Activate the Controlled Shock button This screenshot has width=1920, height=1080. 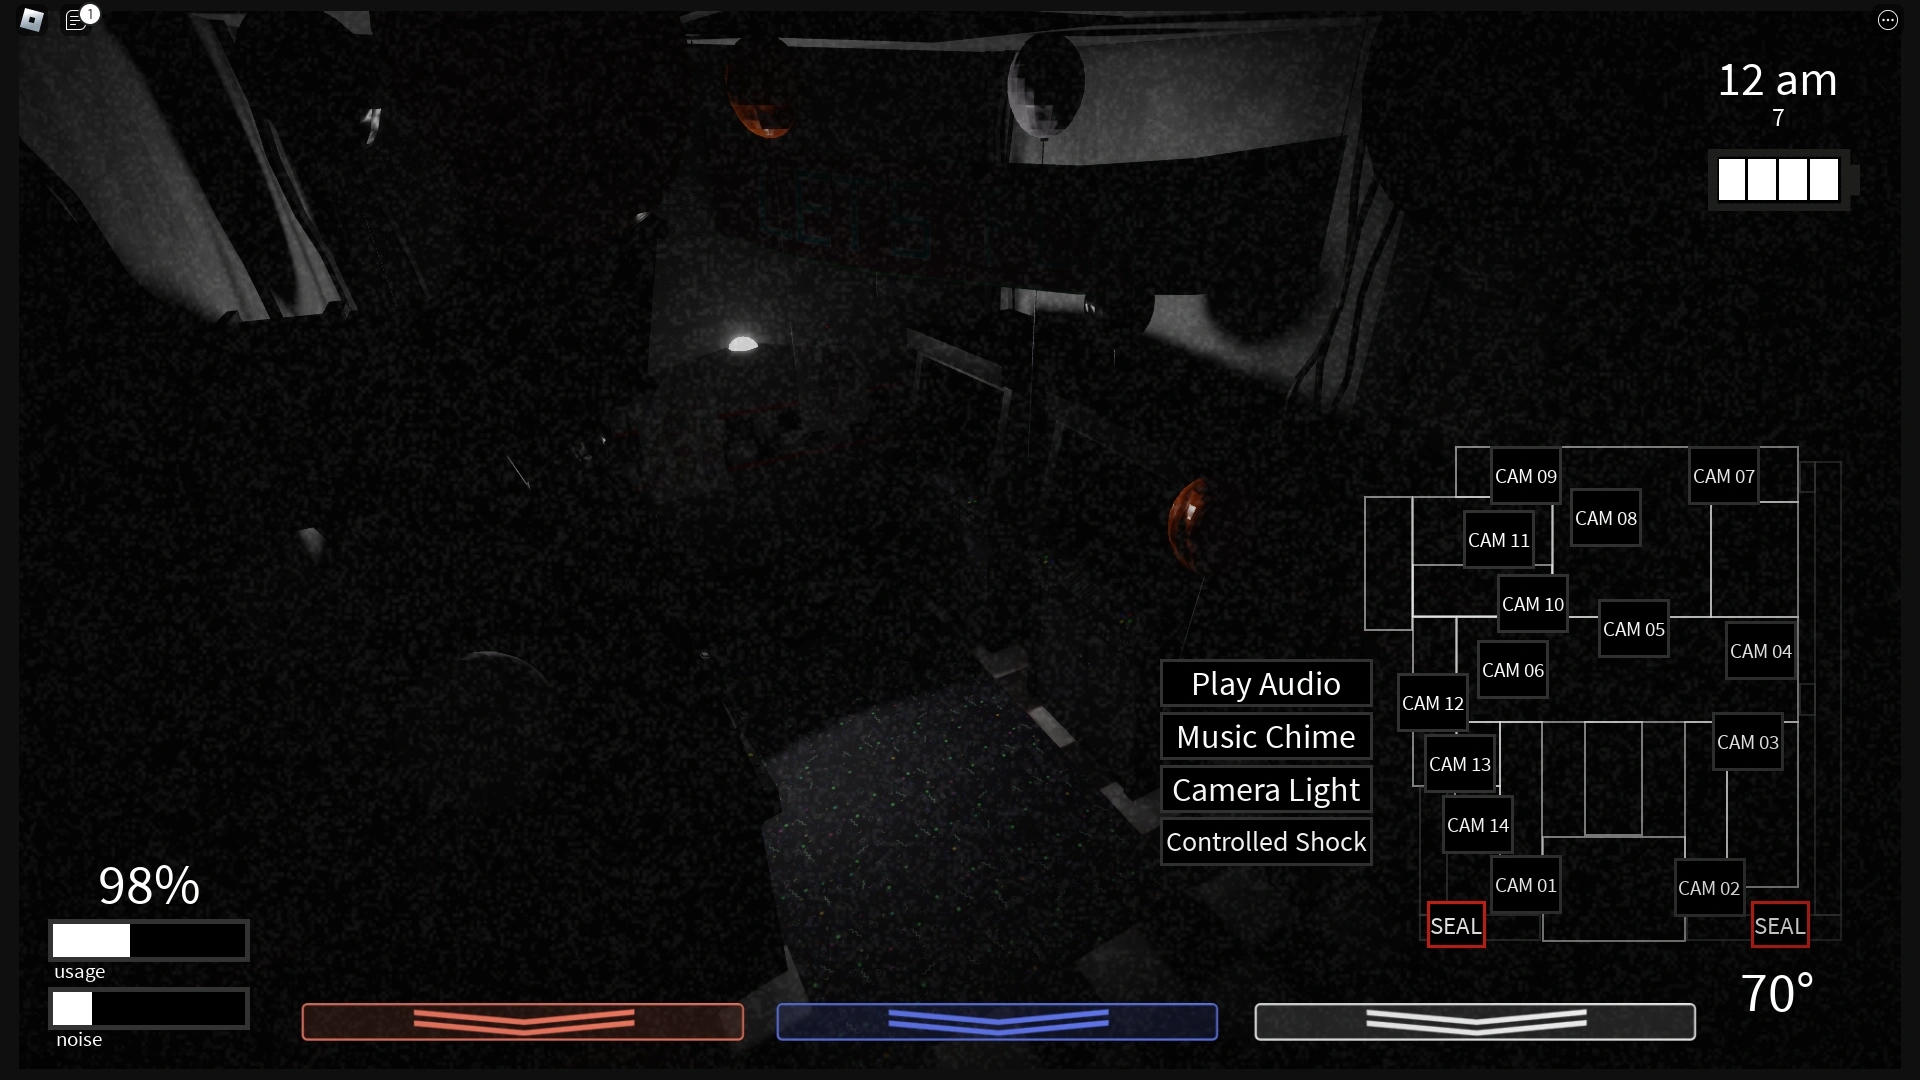click(1265, 842)
